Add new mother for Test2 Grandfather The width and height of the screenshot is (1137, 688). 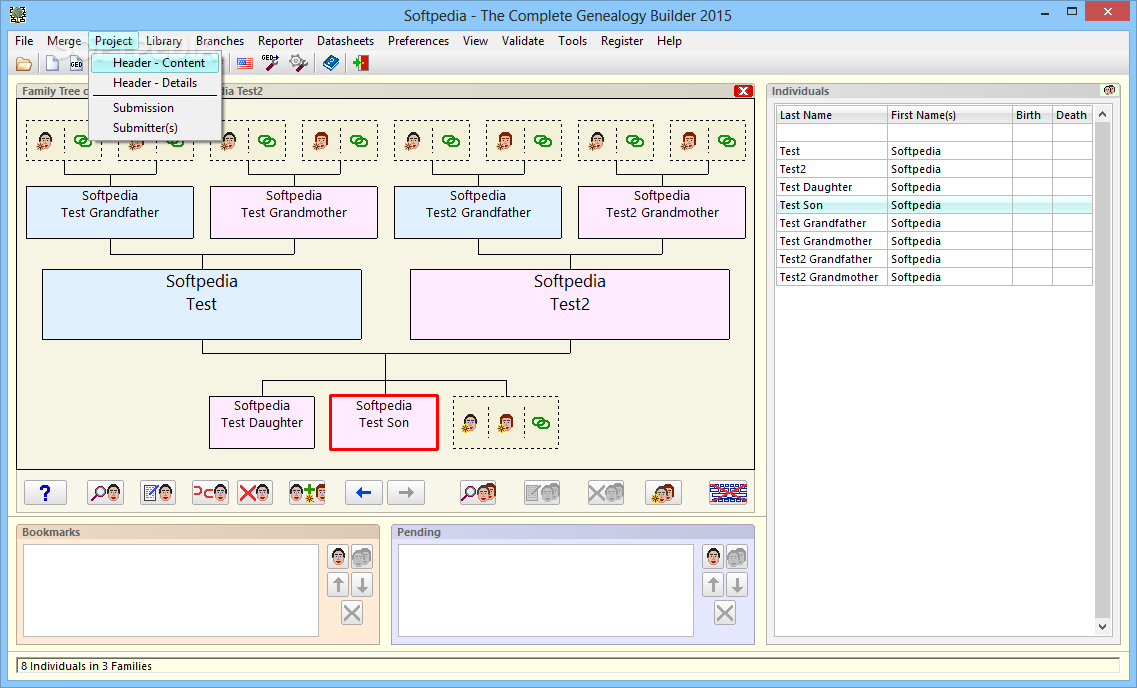pyautogui.click(x=505, y=141)
